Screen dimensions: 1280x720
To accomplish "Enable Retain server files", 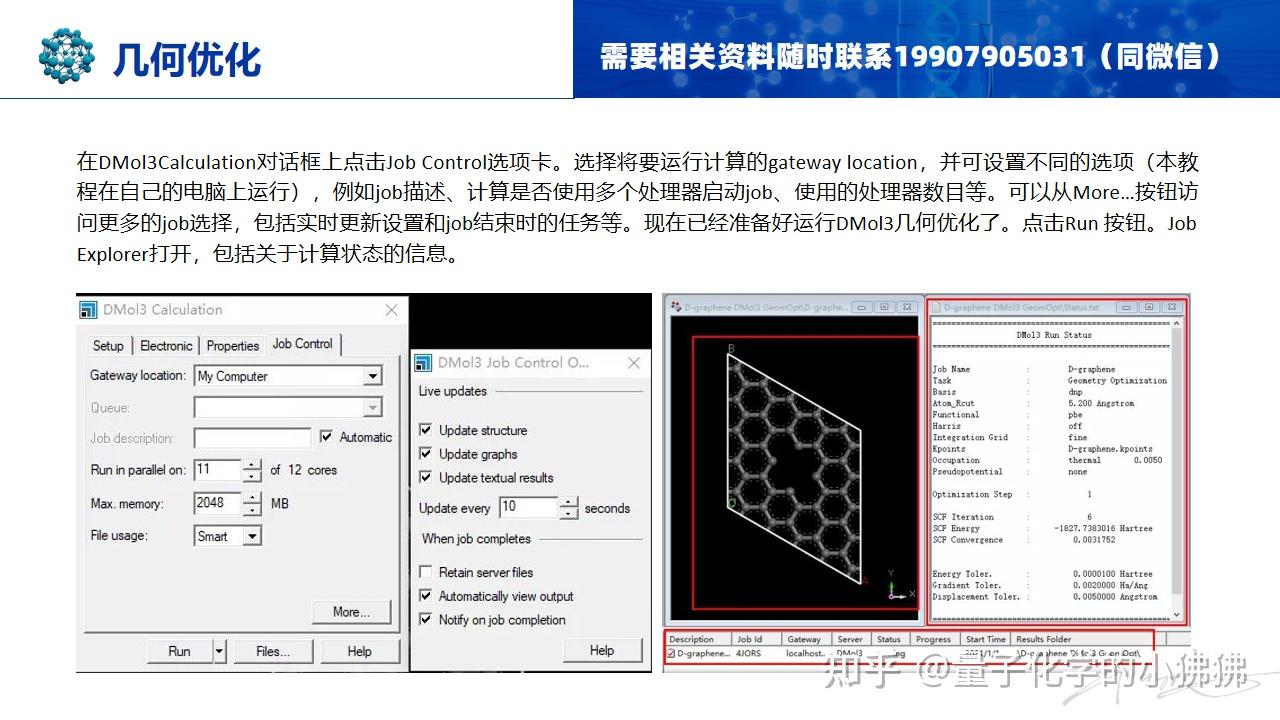I will (x=425, y=571).
